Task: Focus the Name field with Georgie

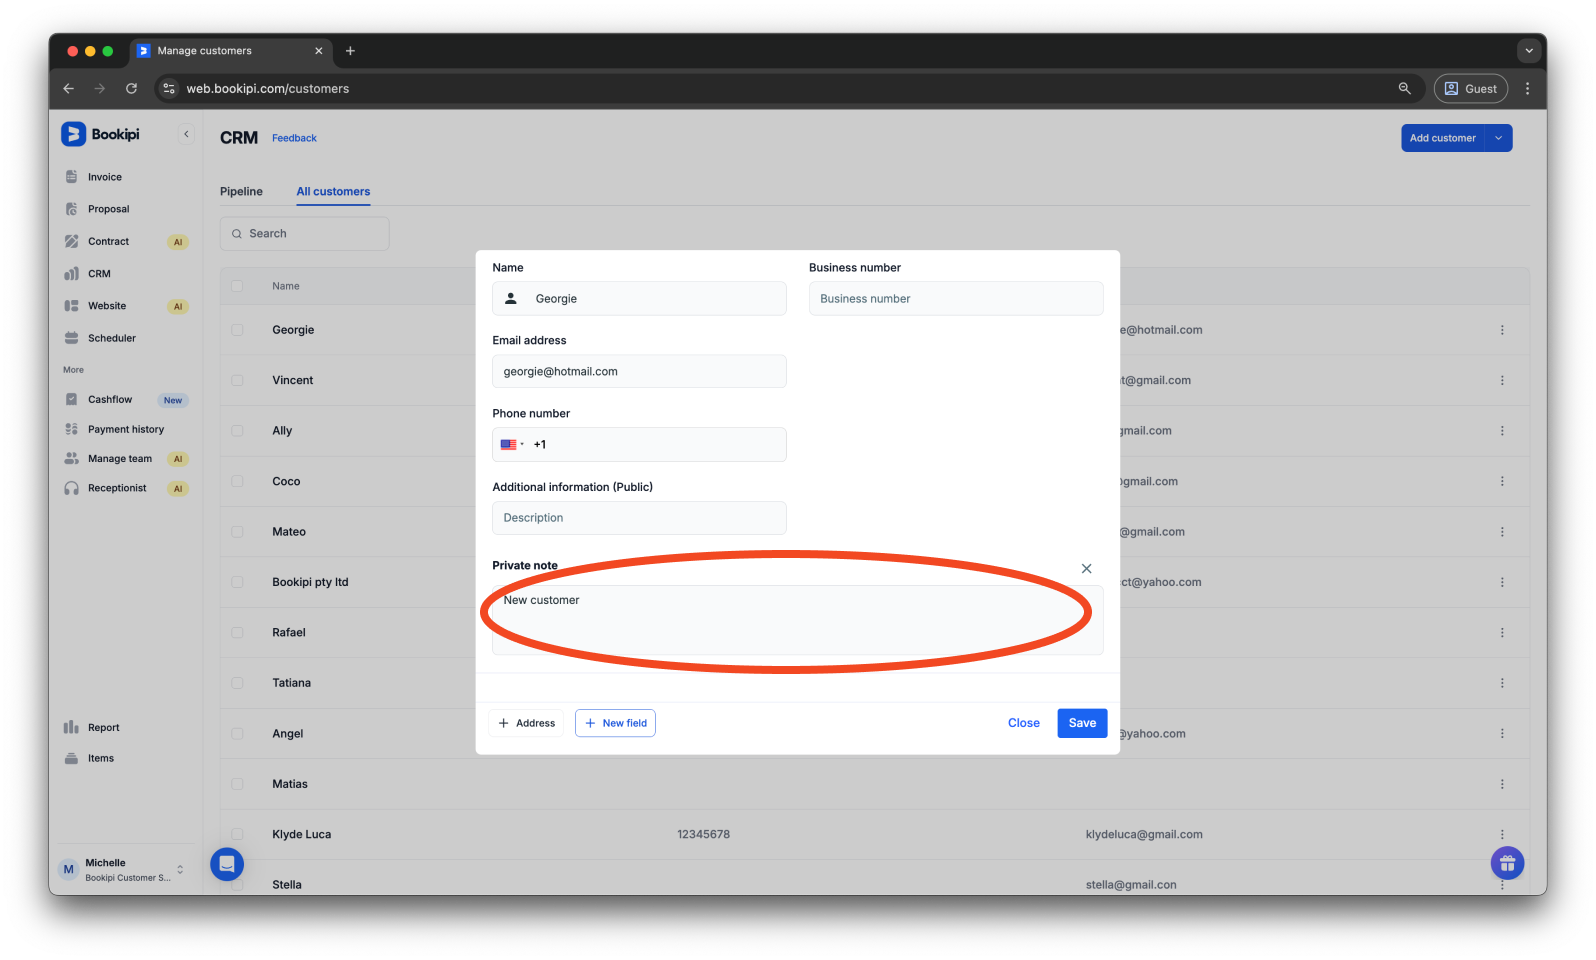Action: point(639,298)
